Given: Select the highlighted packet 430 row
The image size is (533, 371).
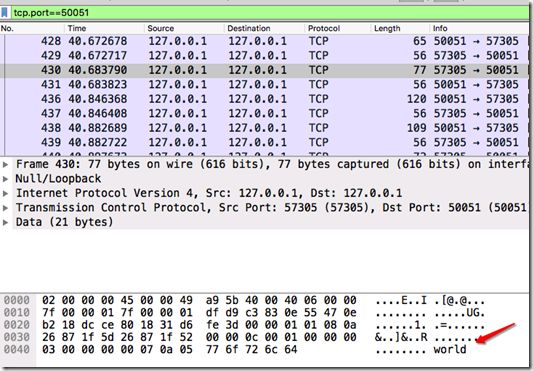Looking at the screenshot, I should [264, 70].
